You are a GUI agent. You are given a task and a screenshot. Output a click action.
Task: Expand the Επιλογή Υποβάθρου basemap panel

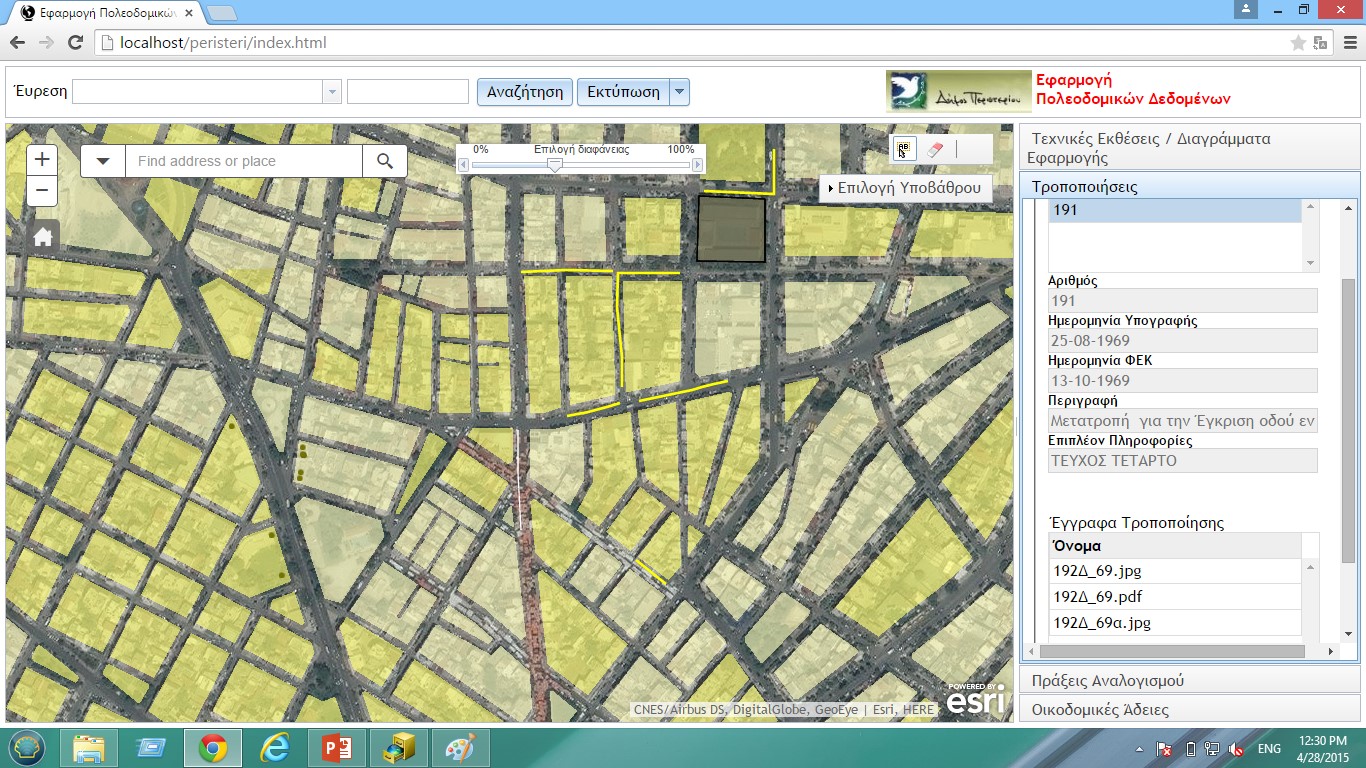pos(906,188)
